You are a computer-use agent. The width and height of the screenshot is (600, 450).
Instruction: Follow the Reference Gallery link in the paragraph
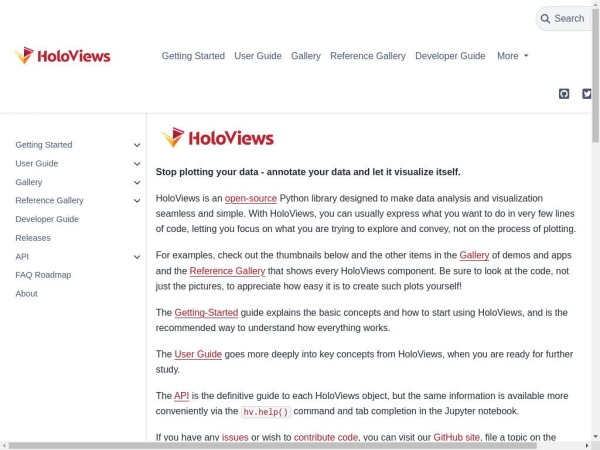click(227, 271)
